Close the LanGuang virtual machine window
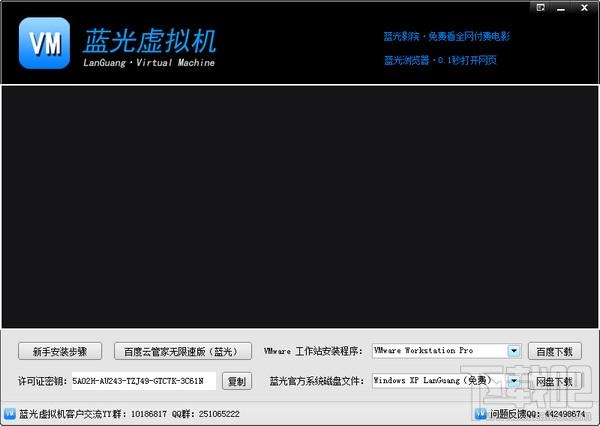This screenshot has width=600, height=426. point(584,8)
